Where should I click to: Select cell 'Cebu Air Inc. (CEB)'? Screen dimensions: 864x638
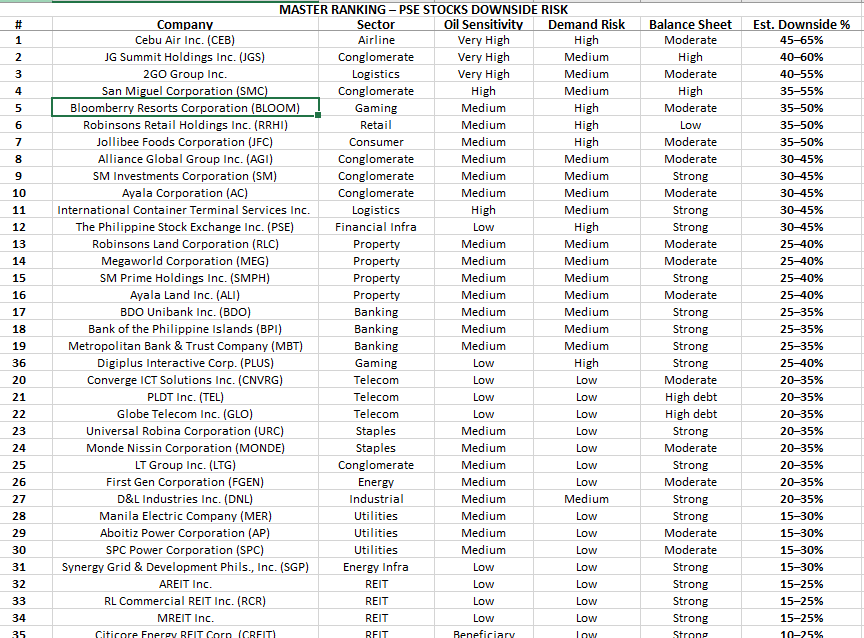[x=185, y=40]
